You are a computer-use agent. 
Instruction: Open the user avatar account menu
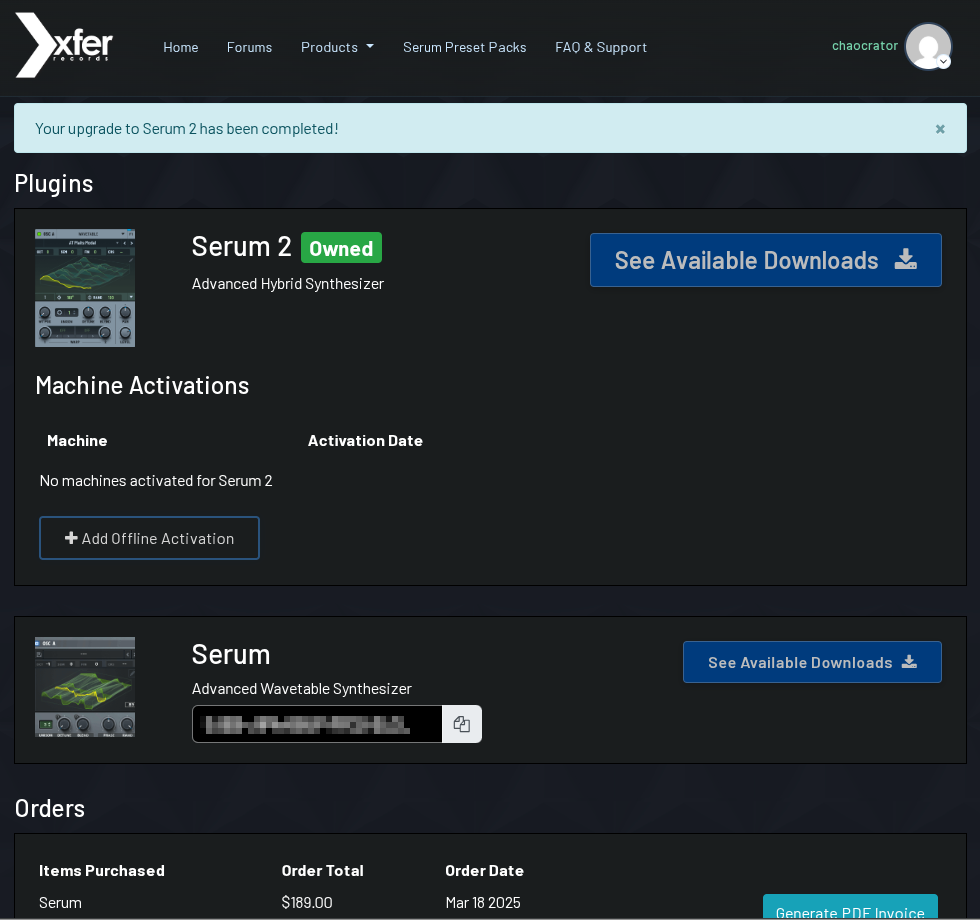click(928, 46)
